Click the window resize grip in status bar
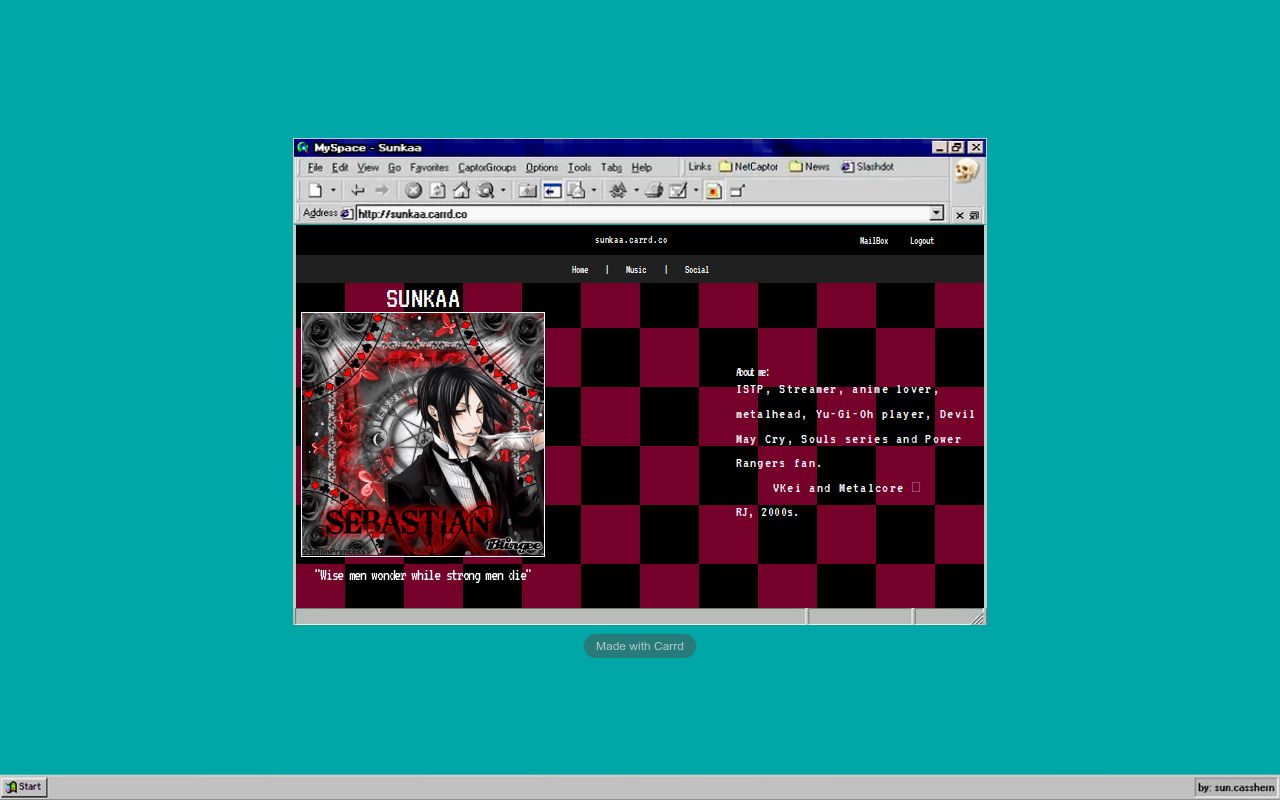This screenshot has height=800, width=1280. coord(978,618)
